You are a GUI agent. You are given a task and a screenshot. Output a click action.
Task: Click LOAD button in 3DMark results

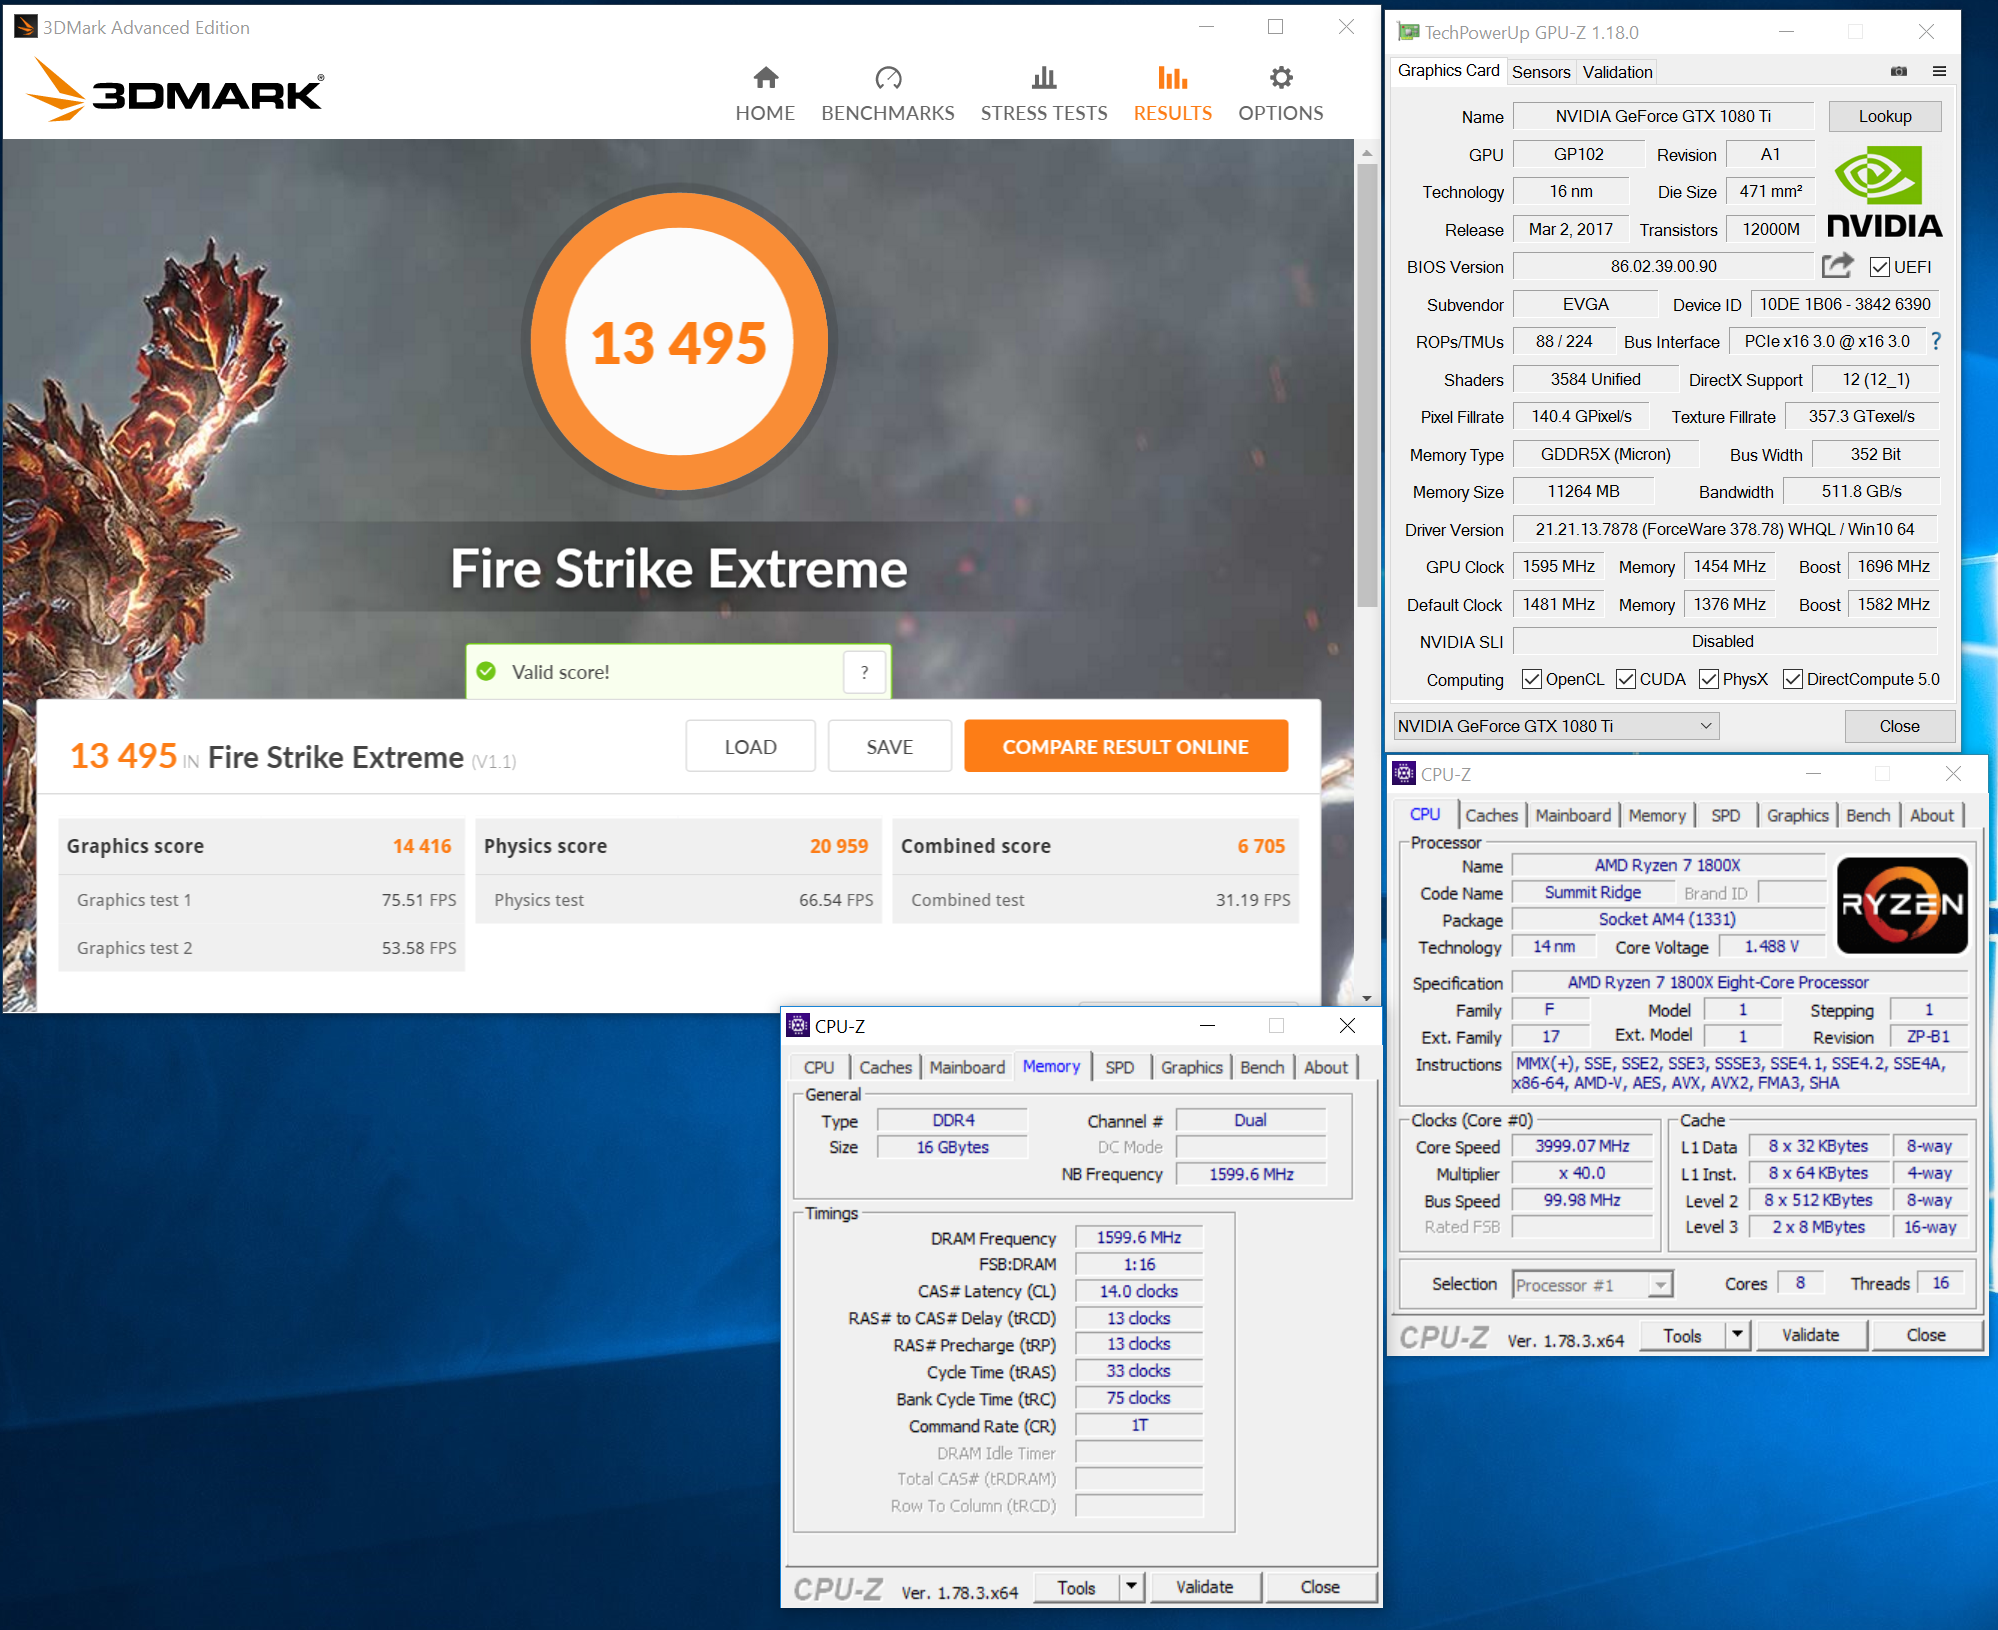click(750, 746)
